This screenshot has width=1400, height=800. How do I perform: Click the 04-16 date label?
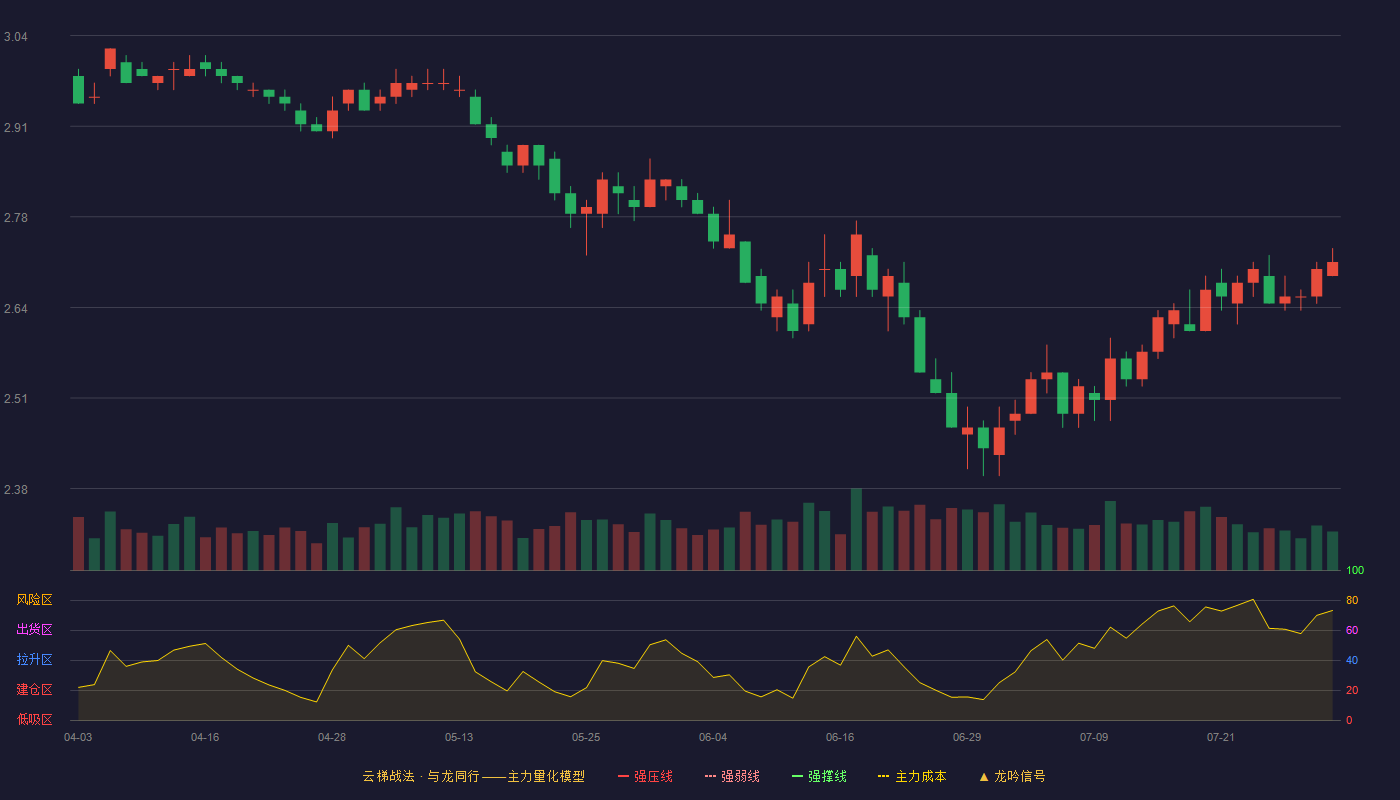tap(205, 737)
